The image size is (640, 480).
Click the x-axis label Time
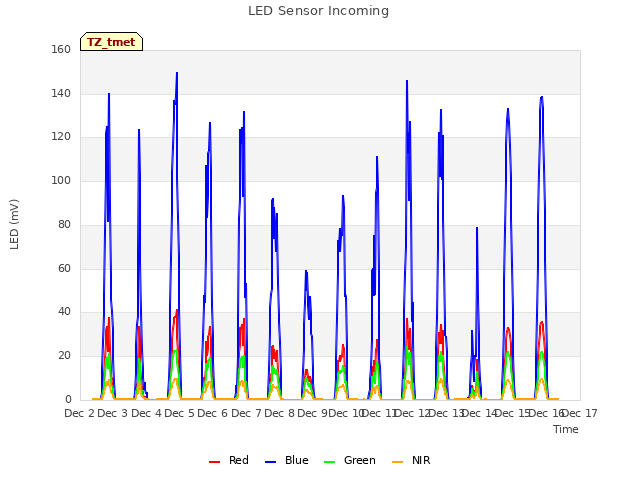click(566, 429)
